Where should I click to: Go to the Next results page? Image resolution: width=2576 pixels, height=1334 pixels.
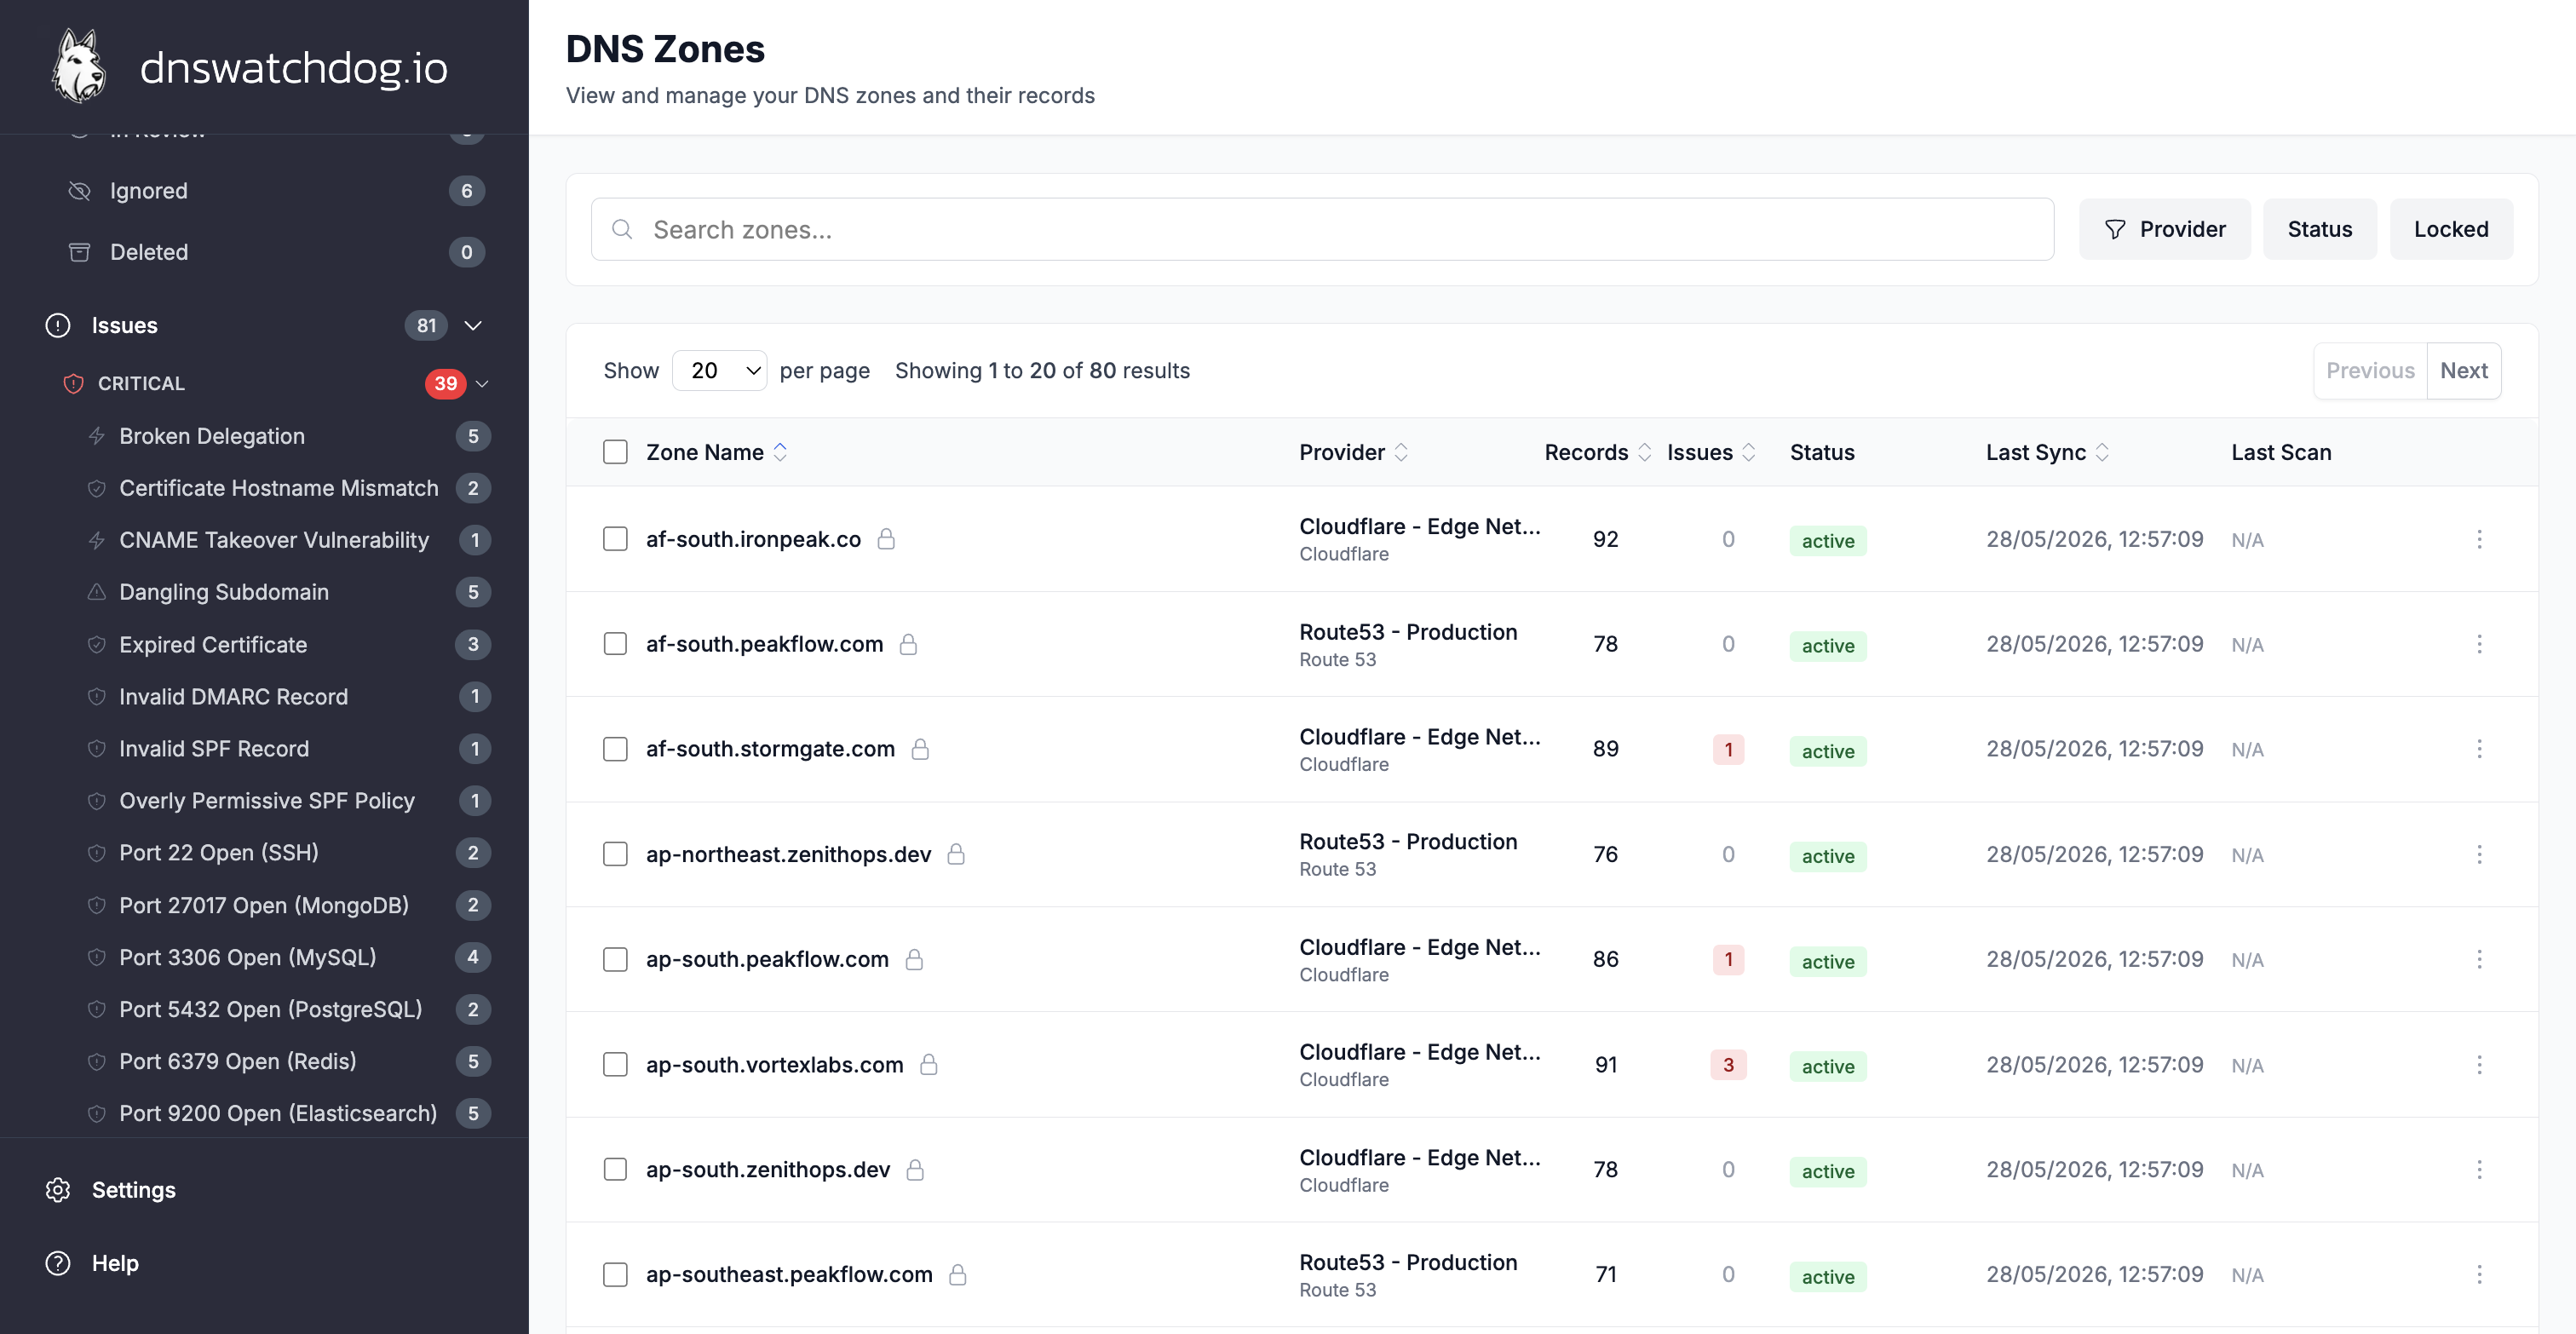(2463, 371)
